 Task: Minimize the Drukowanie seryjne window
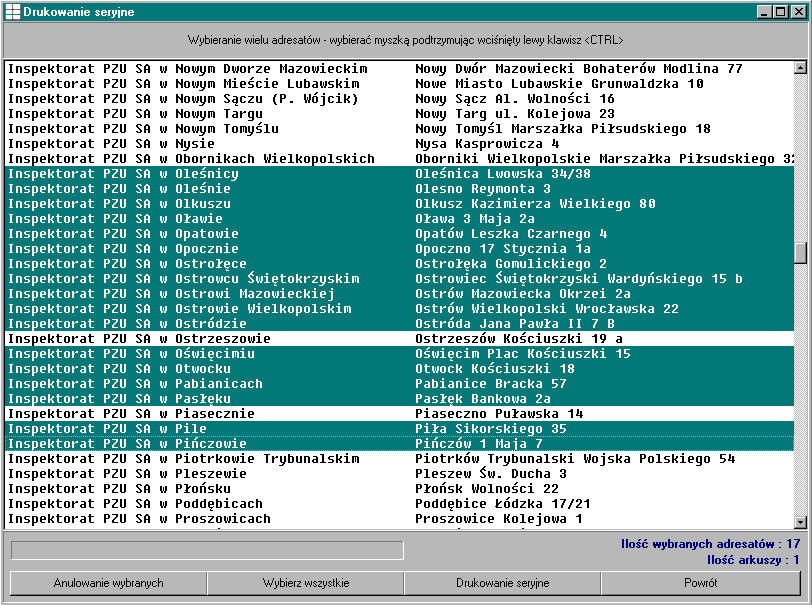point(764,11)
